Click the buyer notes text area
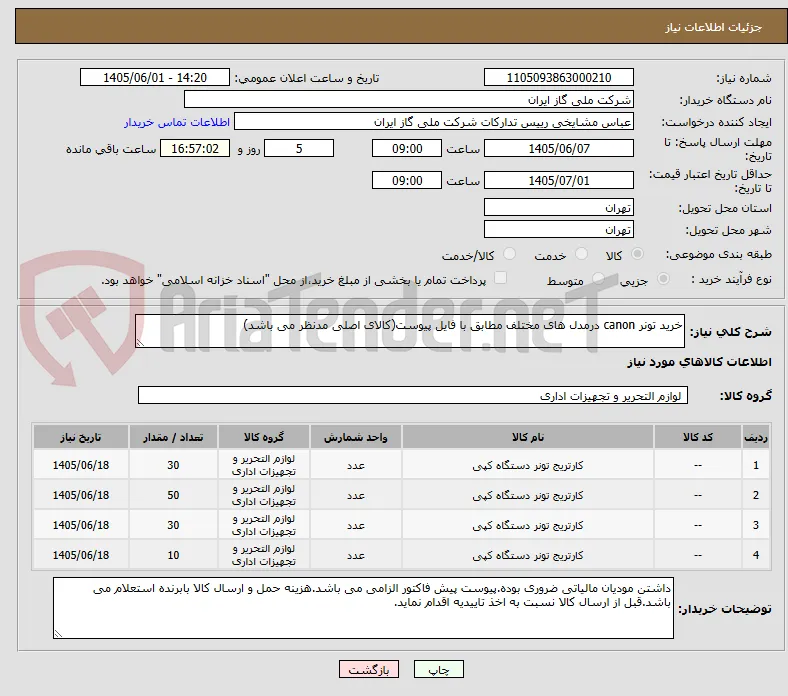 click(363, 608)
